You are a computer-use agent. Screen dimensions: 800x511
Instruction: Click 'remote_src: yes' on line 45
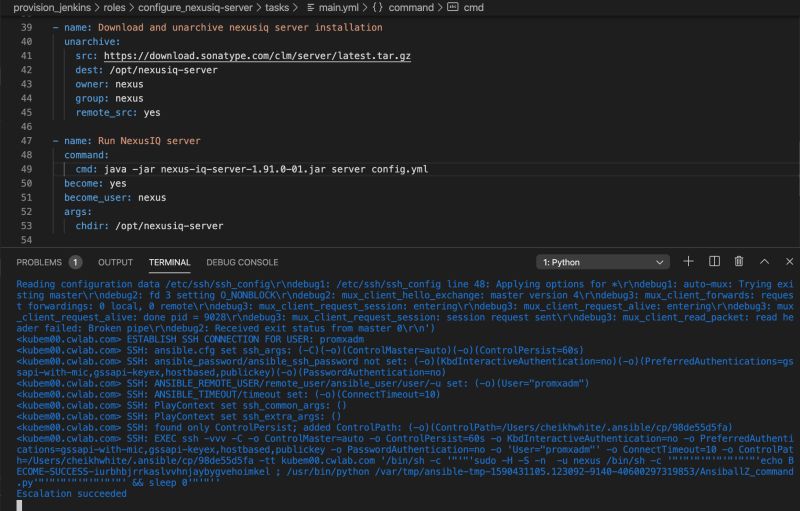click(118, 113)
